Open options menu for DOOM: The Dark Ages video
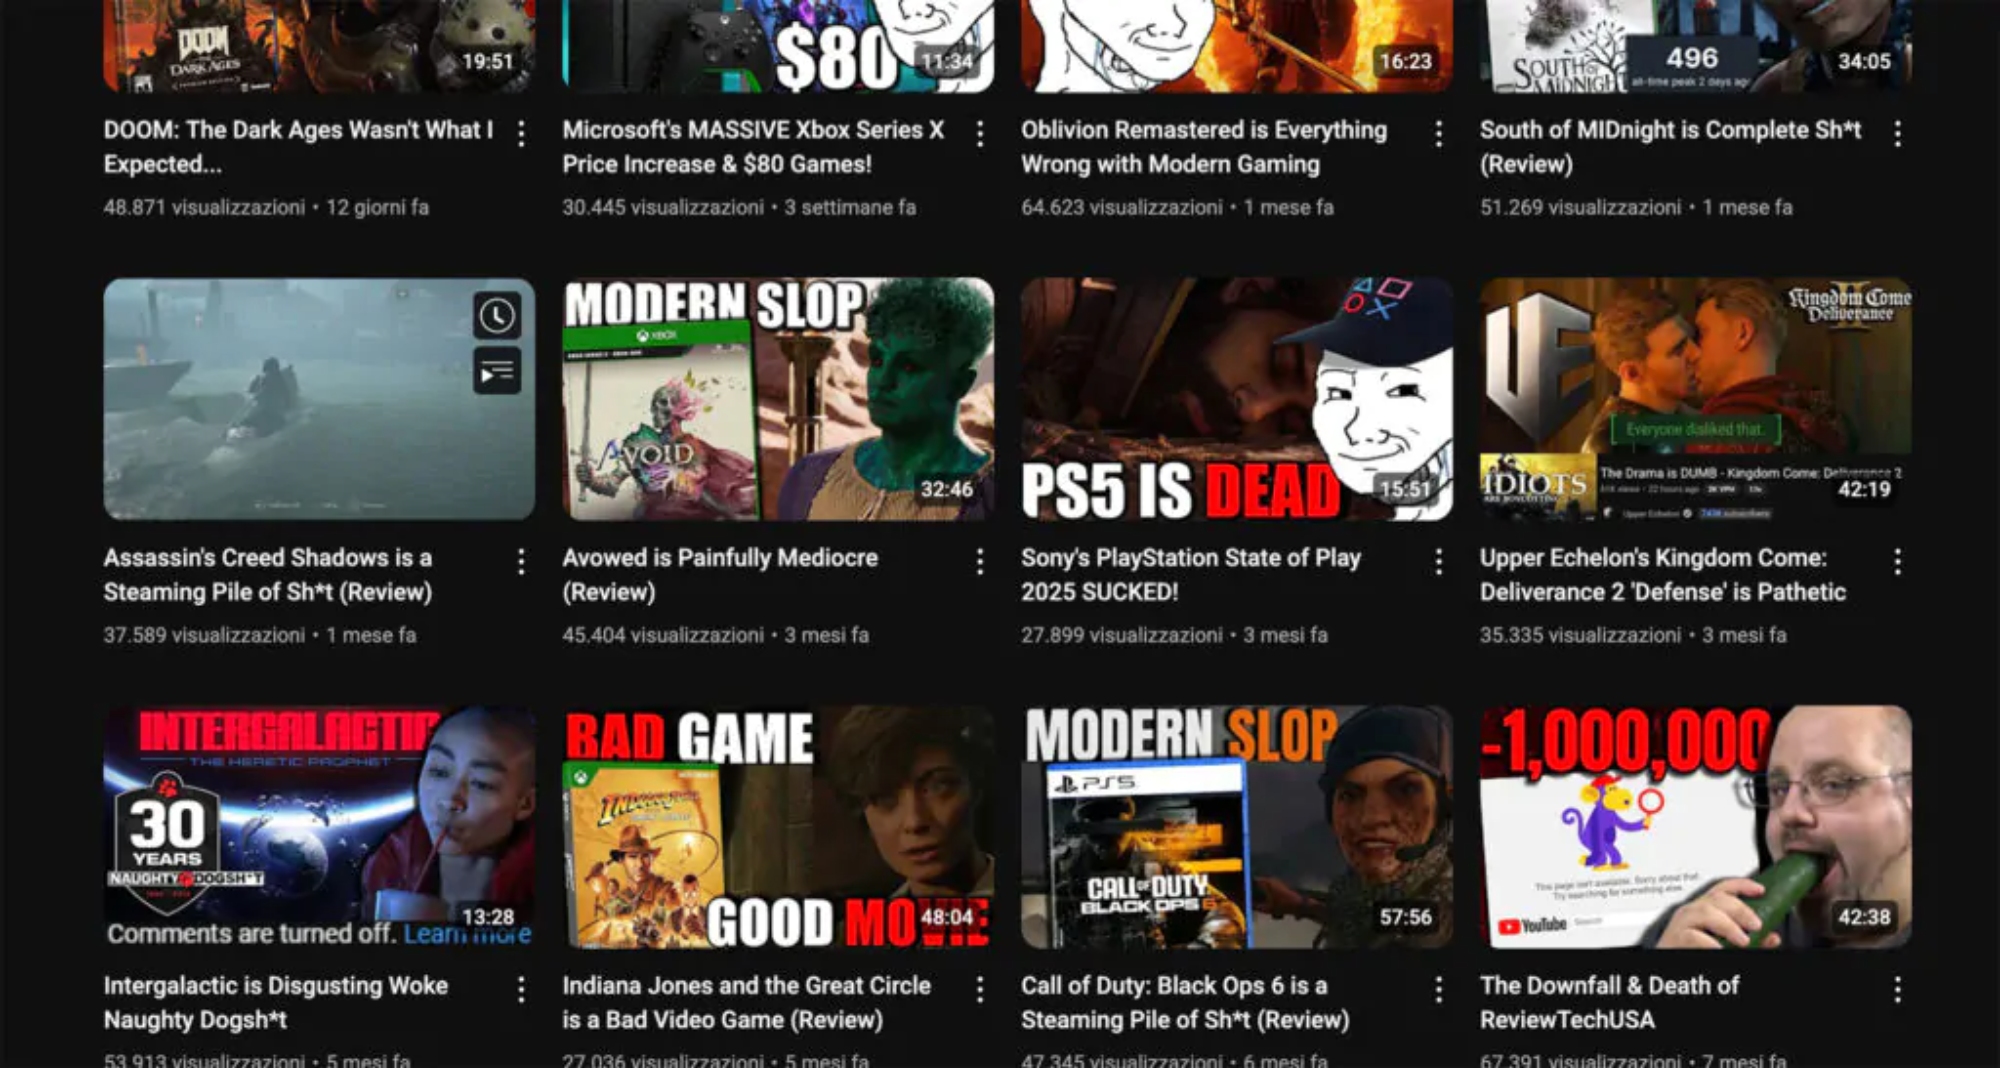 [x=521, y=134]
